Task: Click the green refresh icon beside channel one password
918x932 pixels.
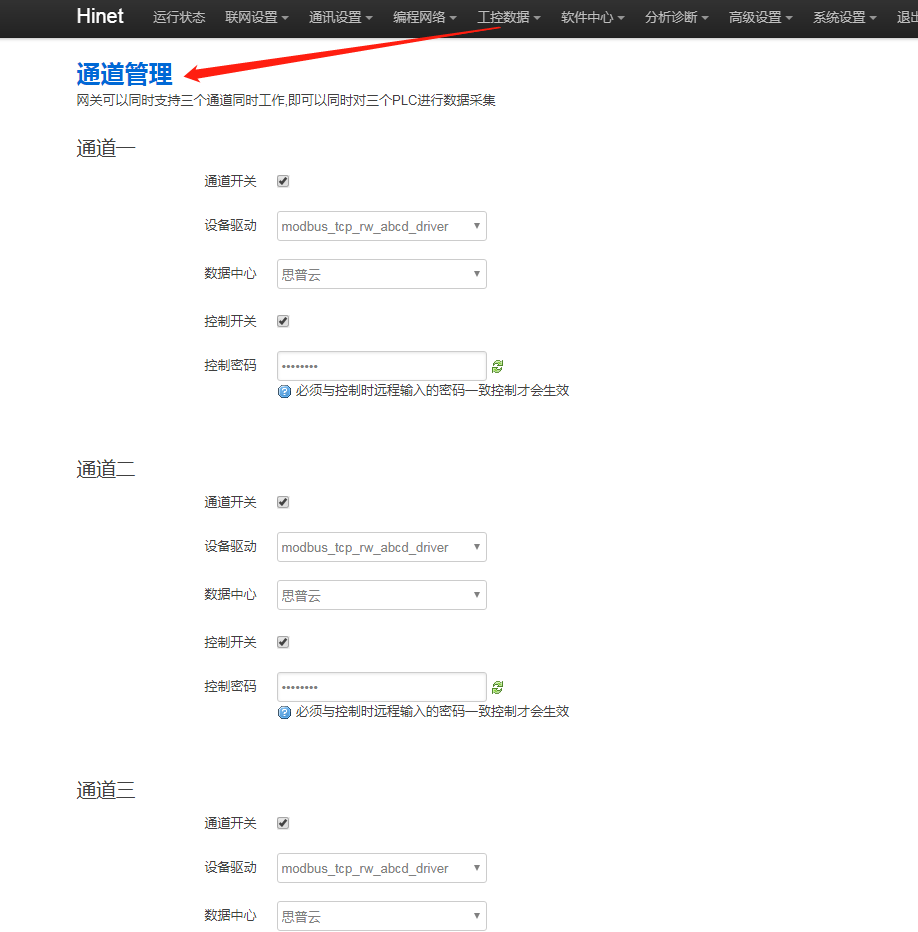Action: coord(498,367)
